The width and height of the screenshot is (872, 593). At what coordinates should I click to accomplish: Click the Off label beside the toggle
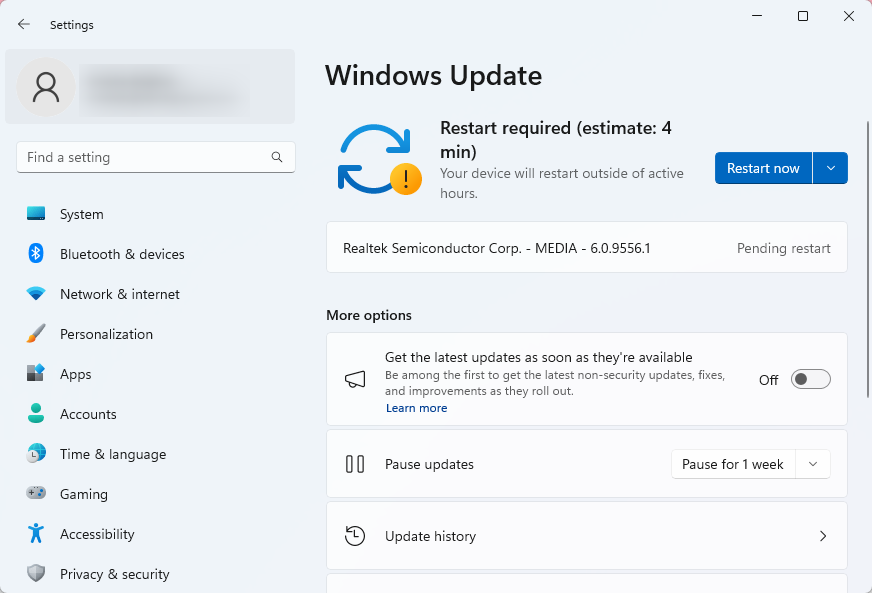(769, 380)
